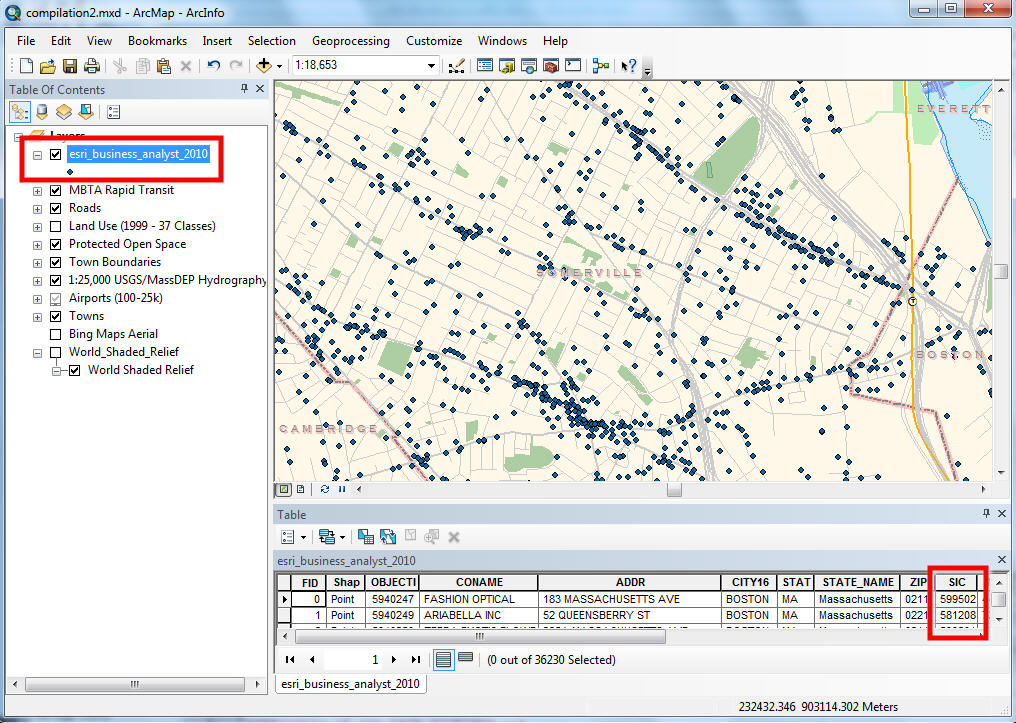Expand the Land Use layer

38,227
